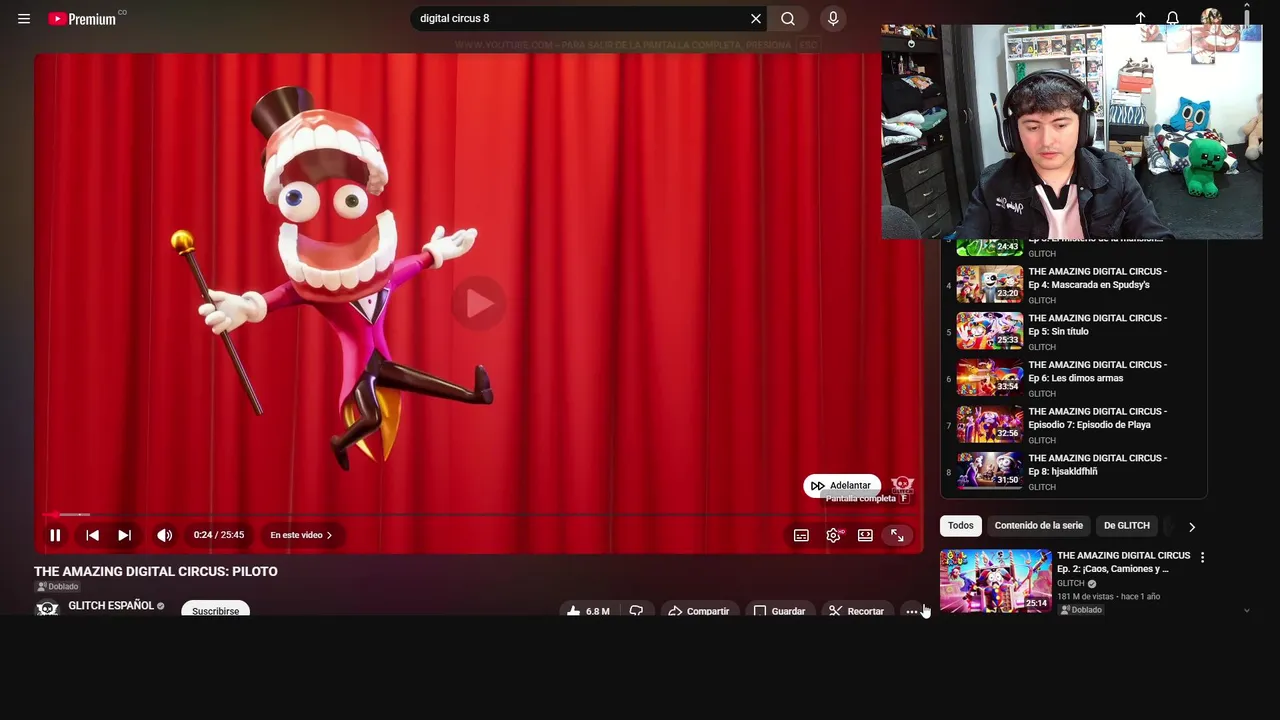Dislike the video

coord(636,610)
